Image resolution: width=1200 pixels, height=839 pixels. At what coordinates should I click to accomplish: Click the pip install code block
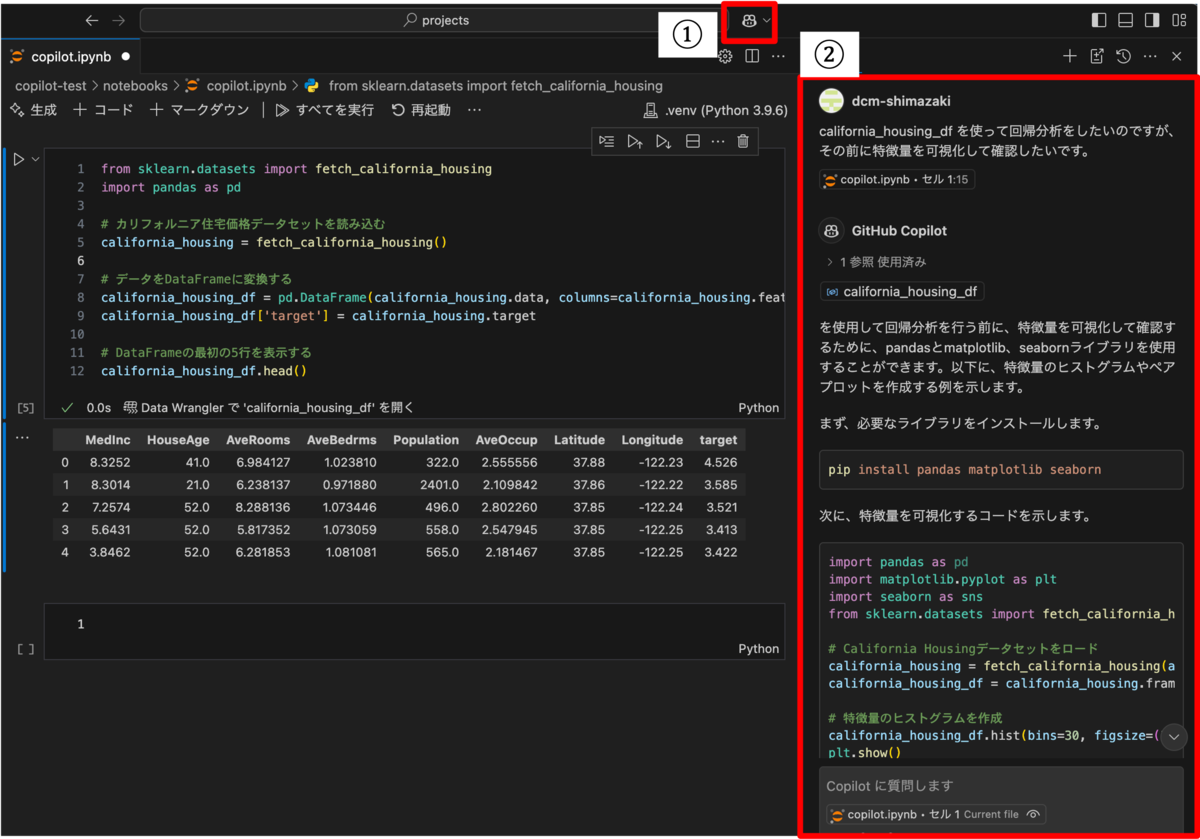click(x=1001, y=469)
